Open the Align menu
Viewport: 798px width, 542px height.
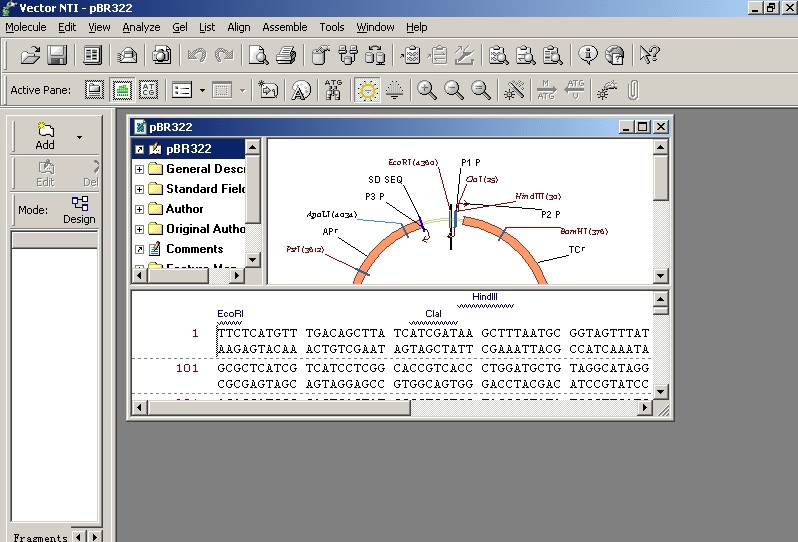[239, 27]
